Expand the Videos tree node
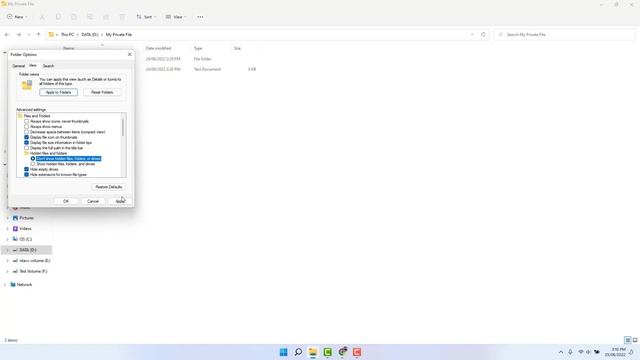 point(7,229)
